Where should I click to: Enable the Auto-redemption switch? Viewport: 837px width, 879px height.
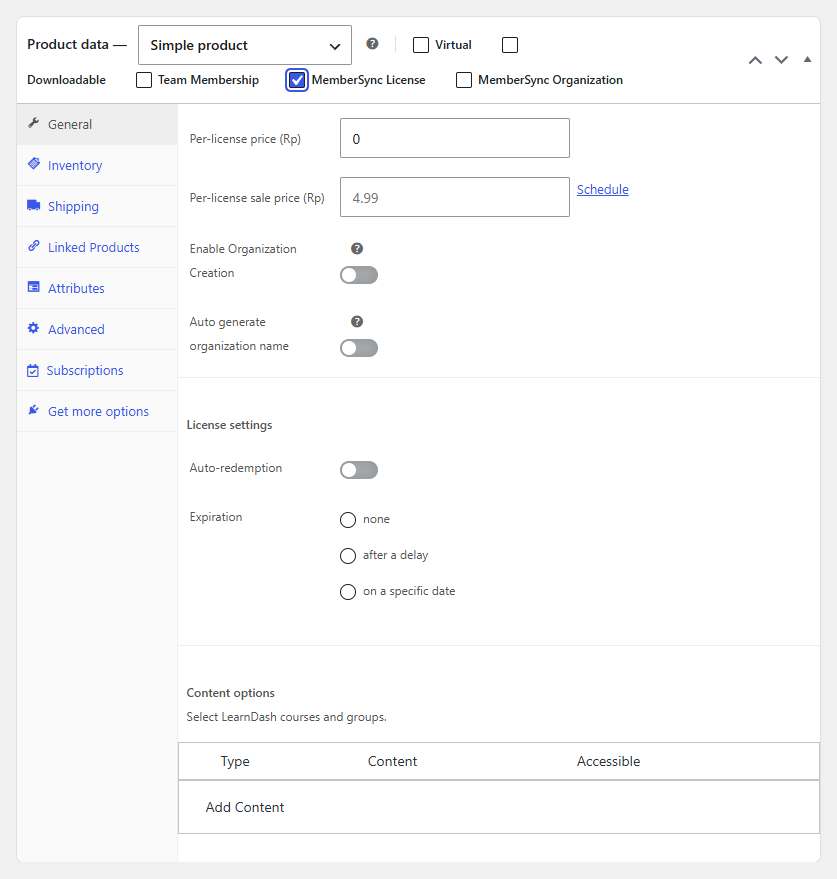359,470
